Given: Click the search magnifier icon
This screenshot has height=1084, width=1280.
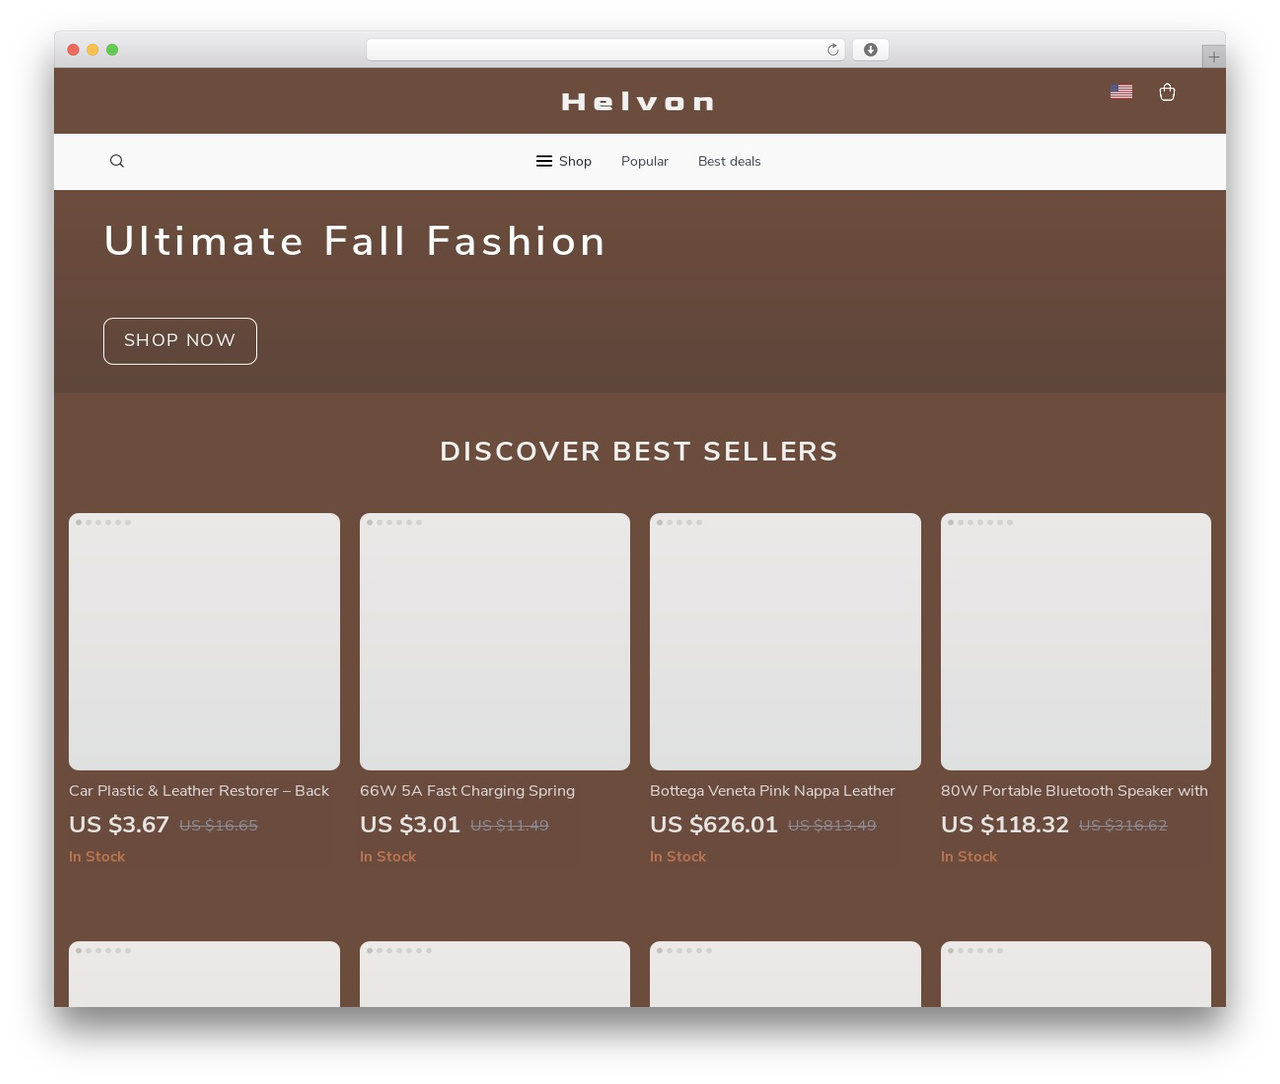Looking at the screenshot, I should click(117, 161).
